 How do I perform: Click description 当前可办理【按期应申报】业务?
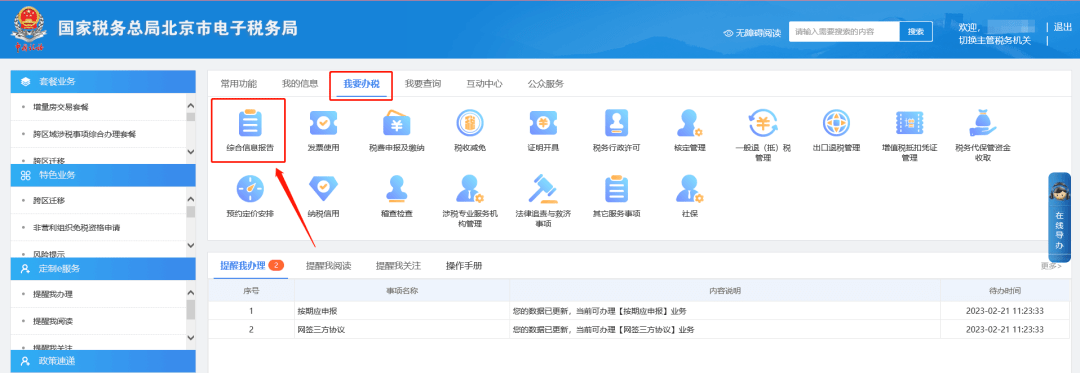click(x=631, y=311)
